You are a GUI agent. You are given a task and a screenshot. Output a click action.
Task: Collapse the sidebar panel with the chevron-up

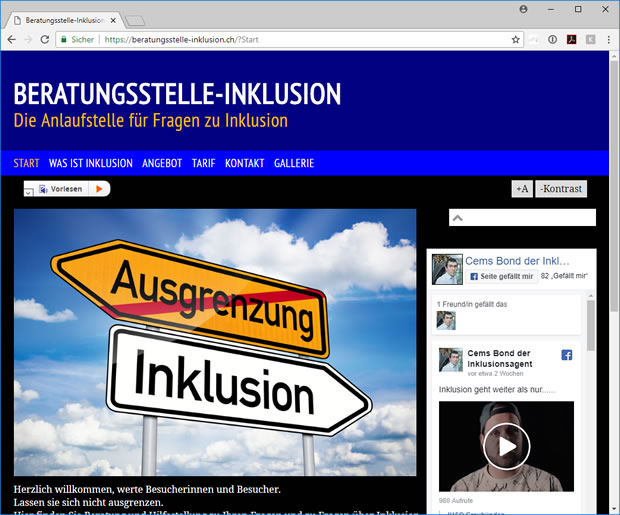point(457,217)
